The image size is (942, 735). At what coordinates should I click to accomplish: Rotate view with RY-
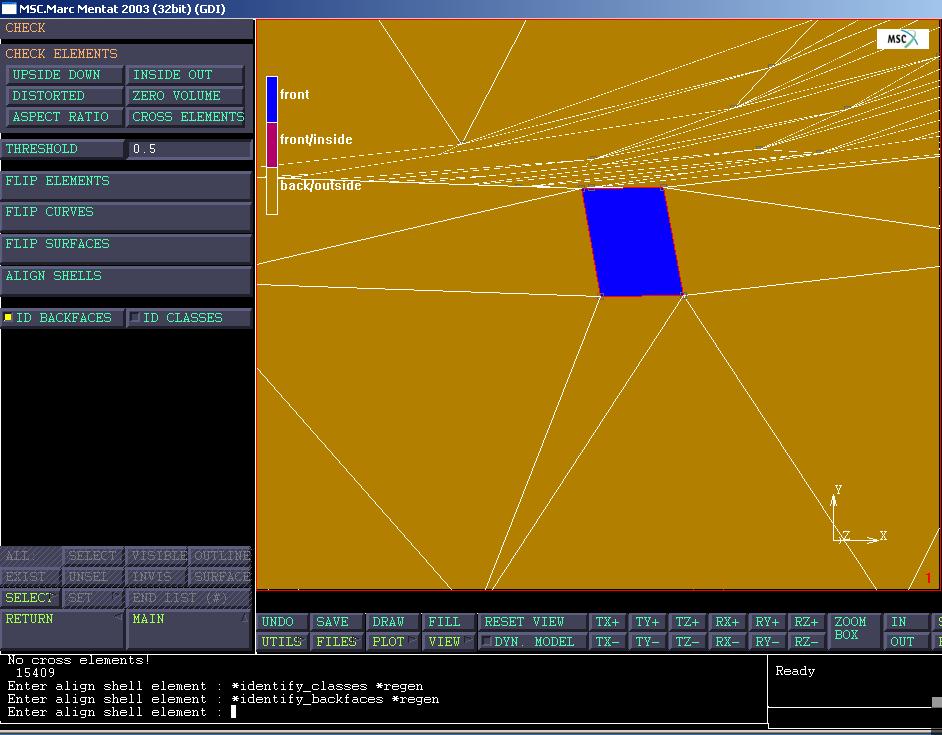coord(768,642)
